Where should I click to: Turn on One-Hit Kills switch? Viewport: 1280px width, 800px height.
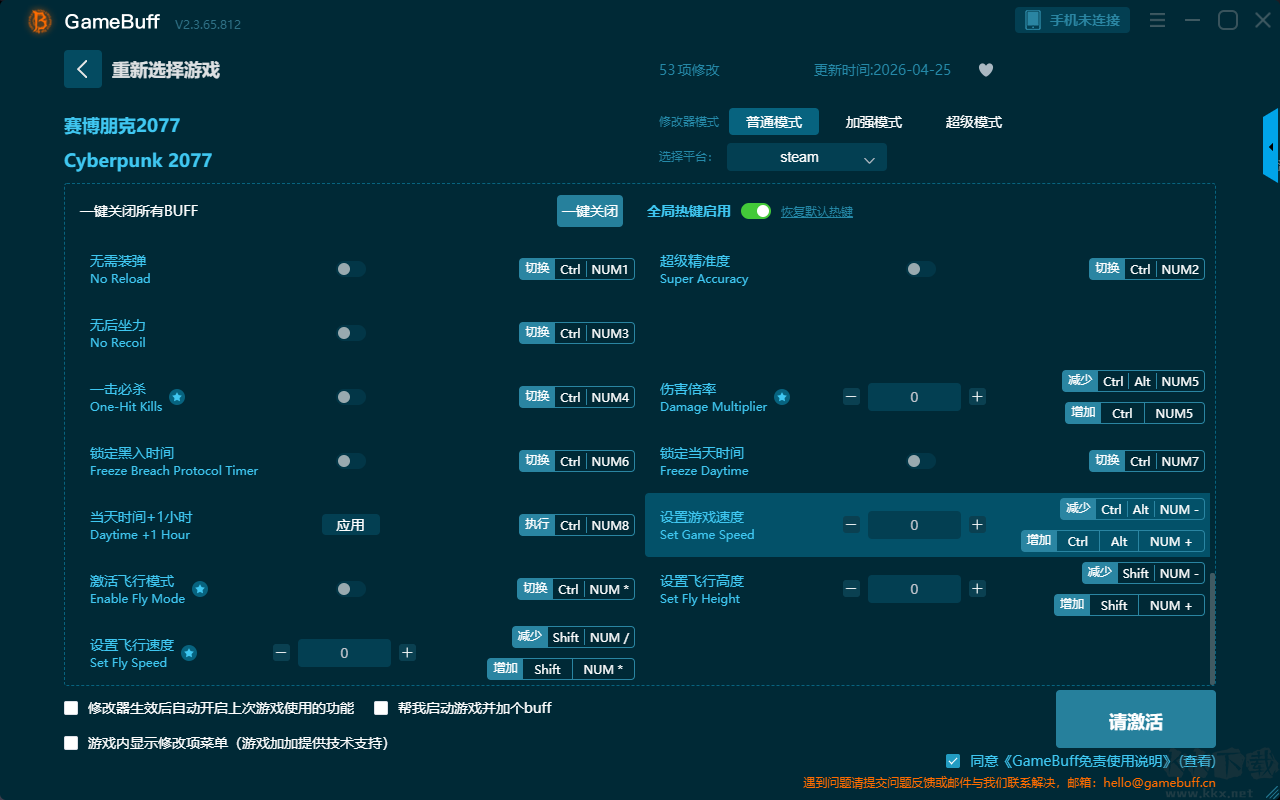tap(351, 397)
